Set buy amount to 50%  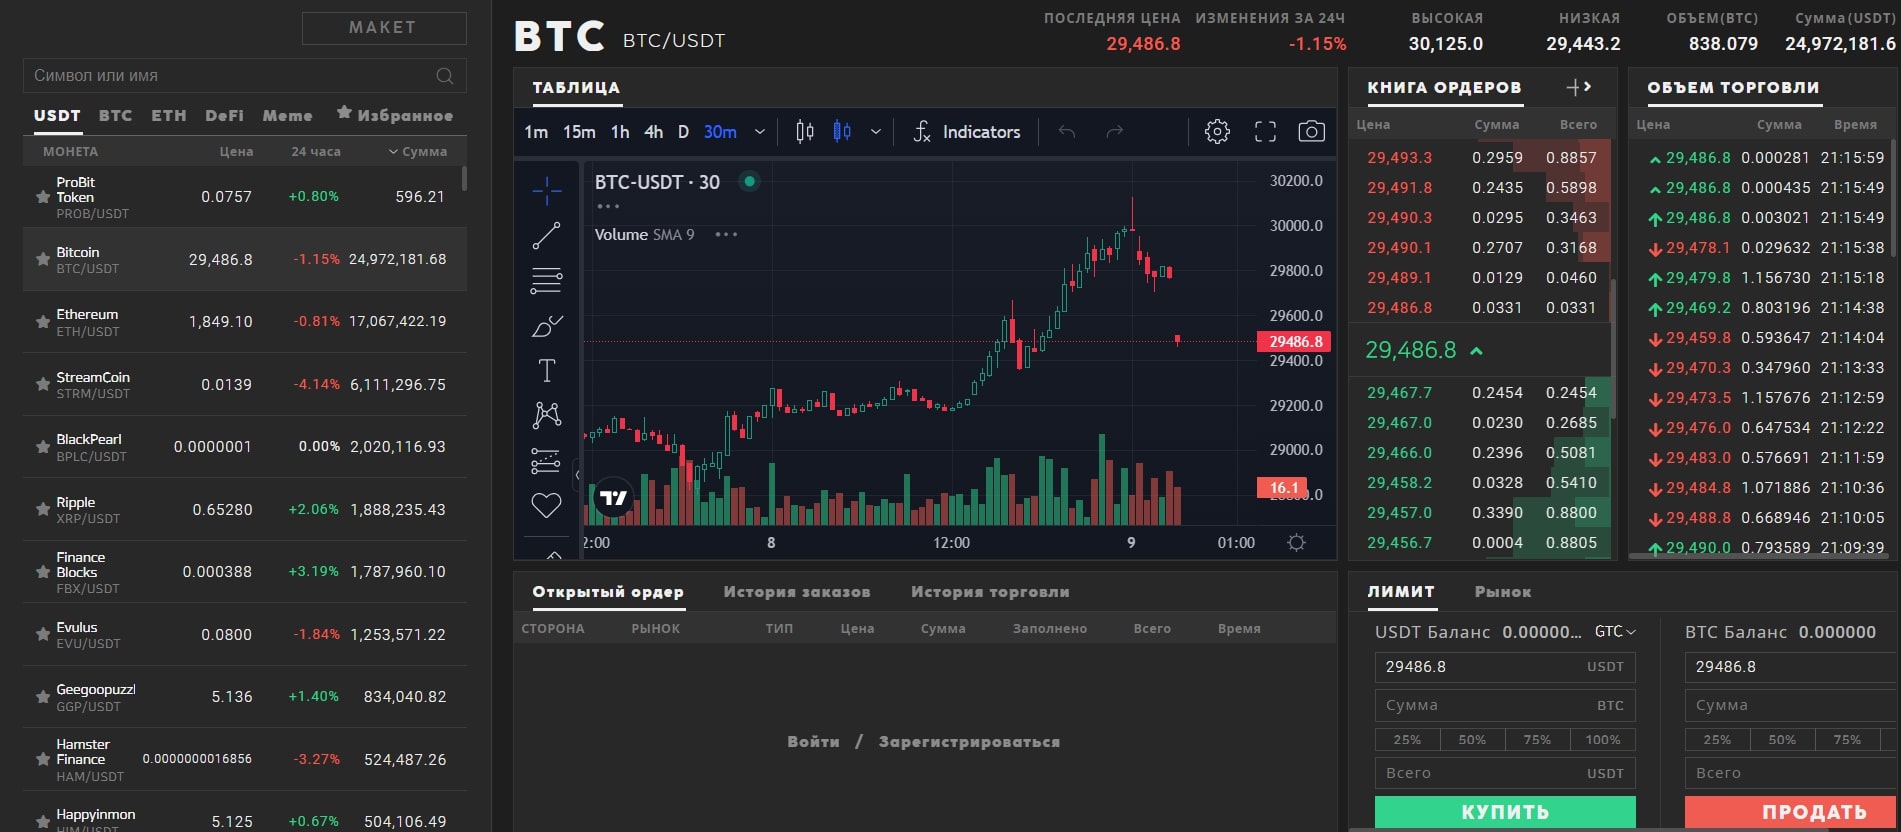point(1472,740)
